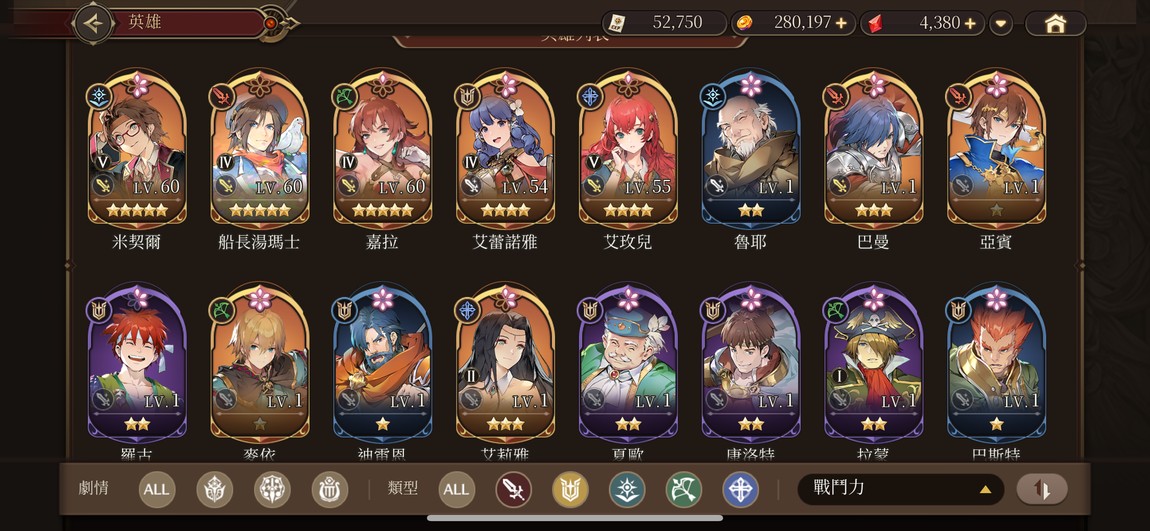Screen dimensions: 1150x531
Task: Filter heroes by sword attacker type
Action: pos(513,490)
